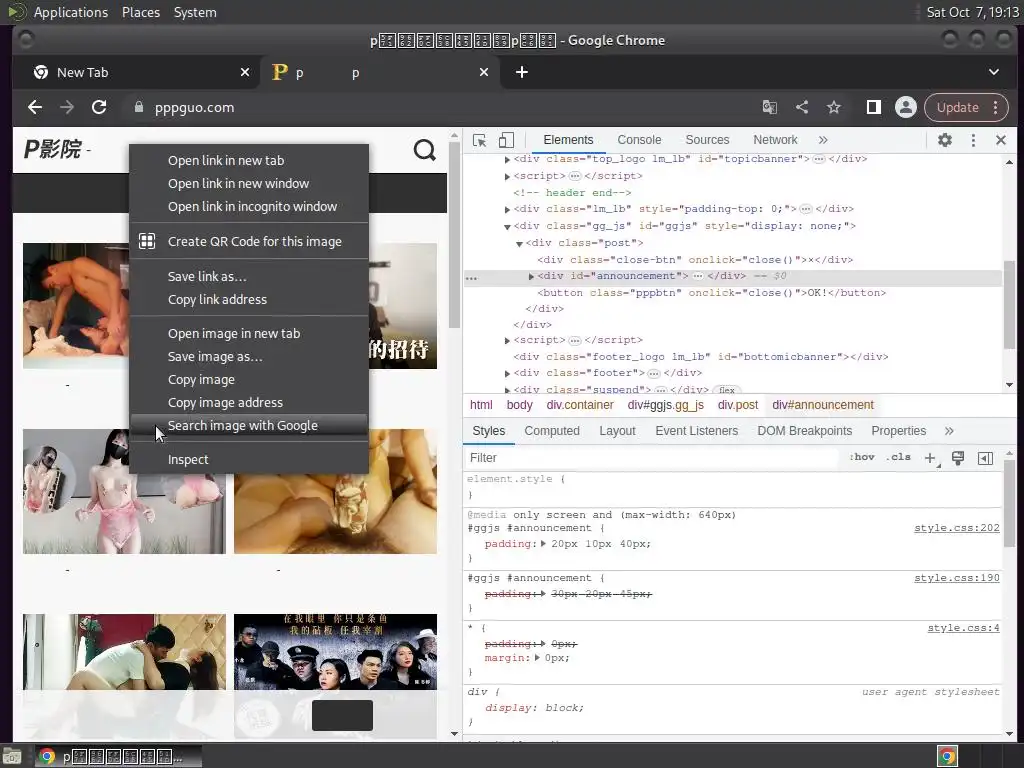Screen dimensions: 1024x768
Task: Expand padding shorthand in style.css:202 rule
Action: 543,543
